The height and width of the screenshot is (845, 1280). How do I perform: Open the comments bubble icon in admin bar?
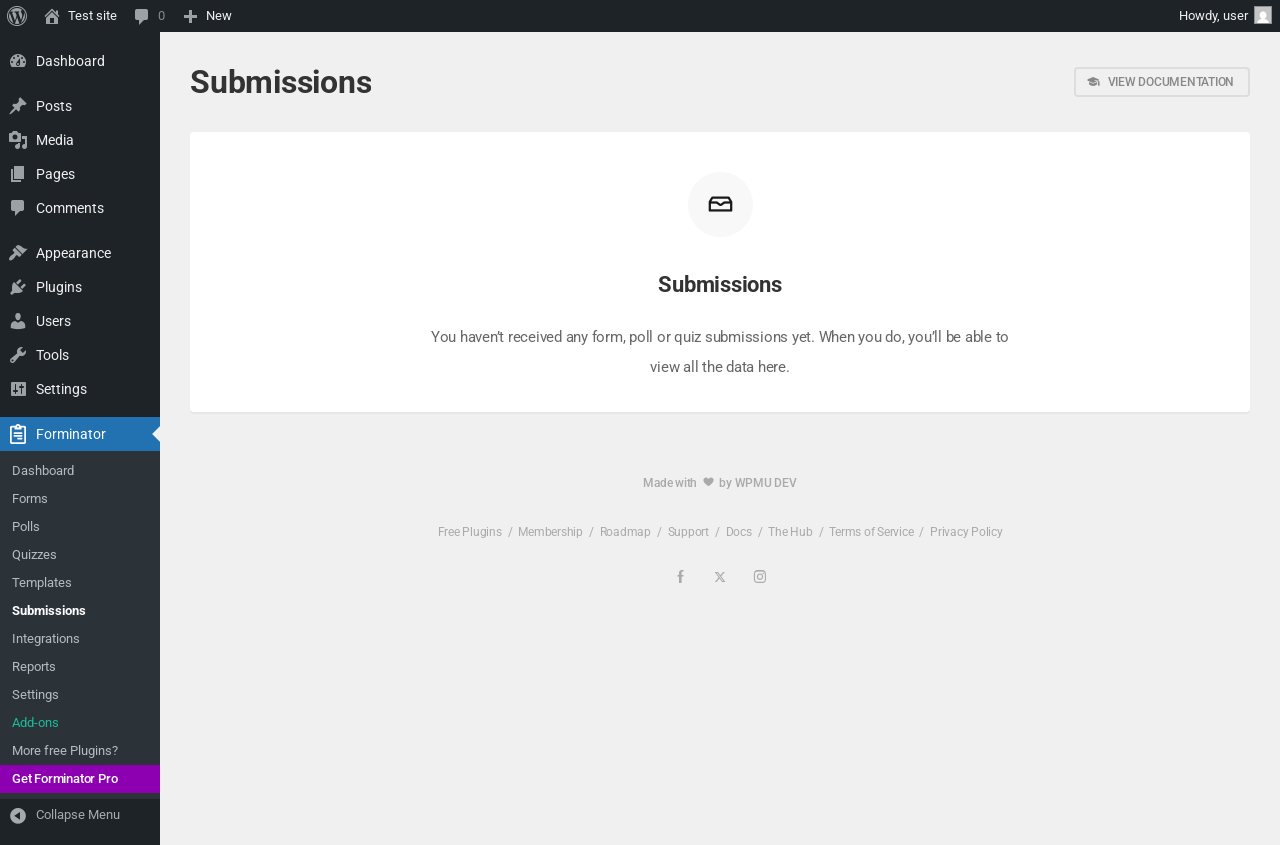(x=142, y=16)
